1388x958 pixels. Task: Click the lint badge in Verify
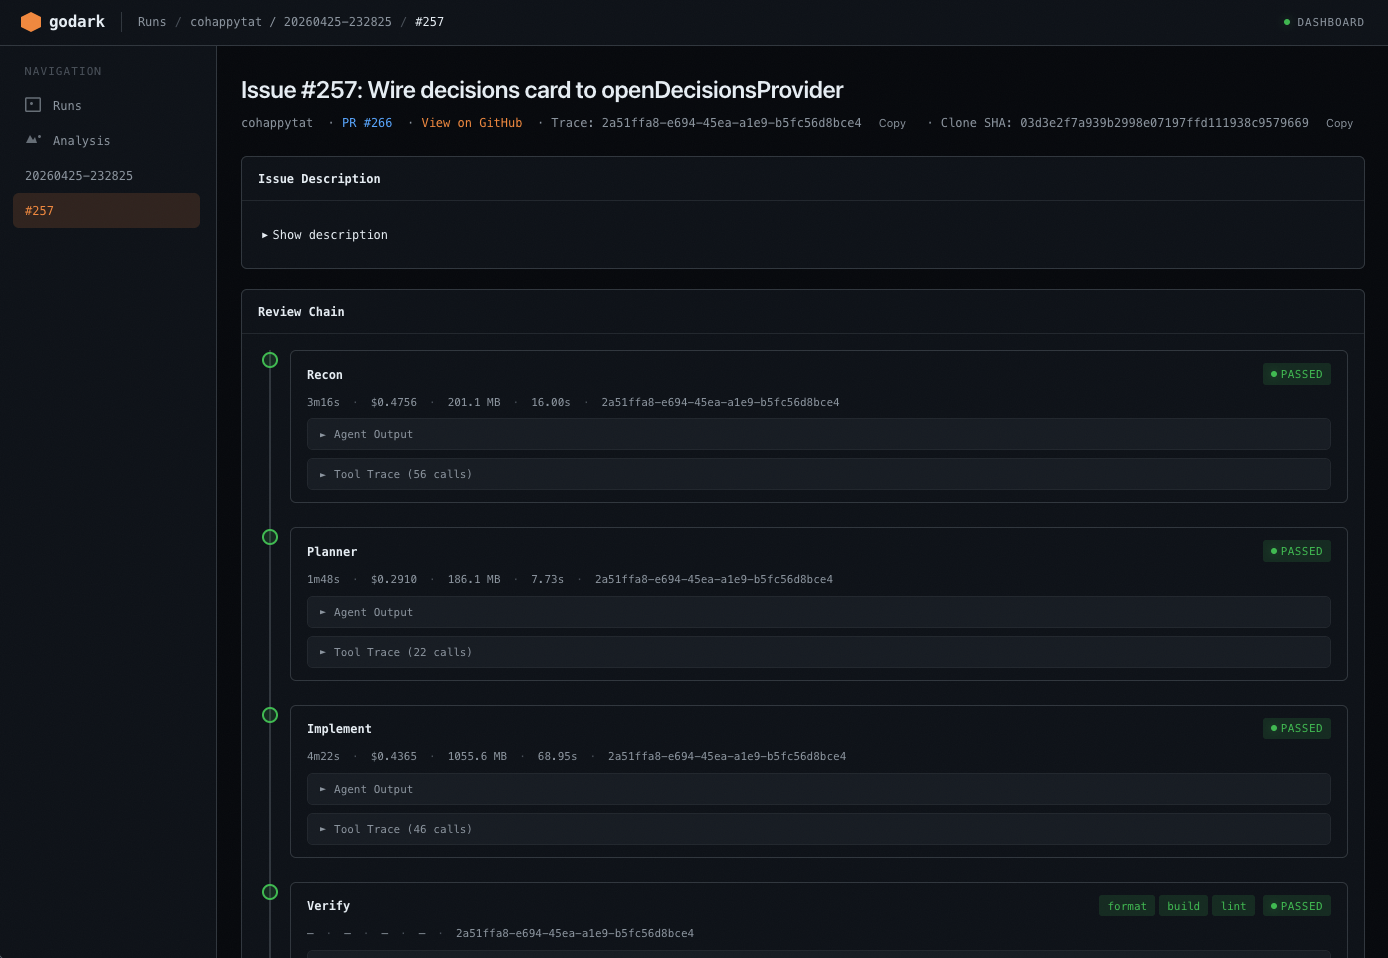click(x=1234, y=906)
